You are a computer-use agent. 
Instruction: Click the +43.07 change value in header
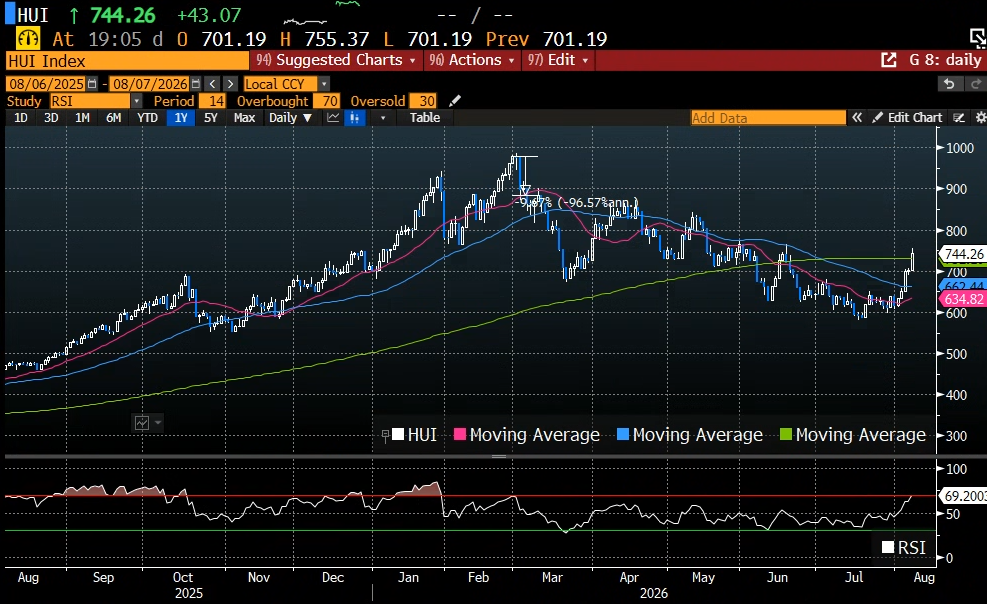pos(208,14)
